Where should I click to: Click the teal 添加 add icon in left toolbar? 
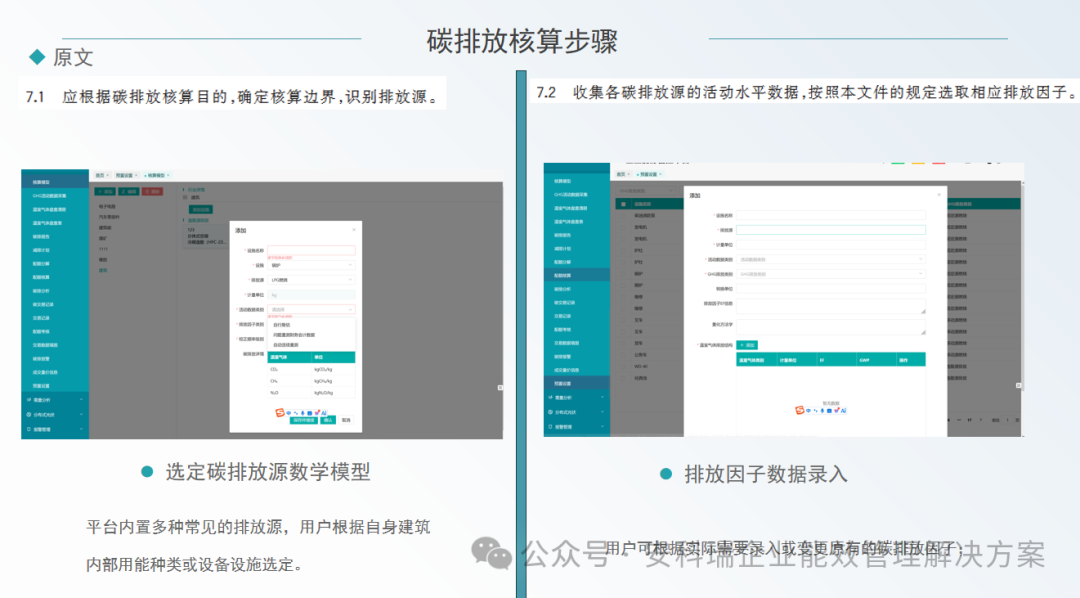tap(104, 191)
